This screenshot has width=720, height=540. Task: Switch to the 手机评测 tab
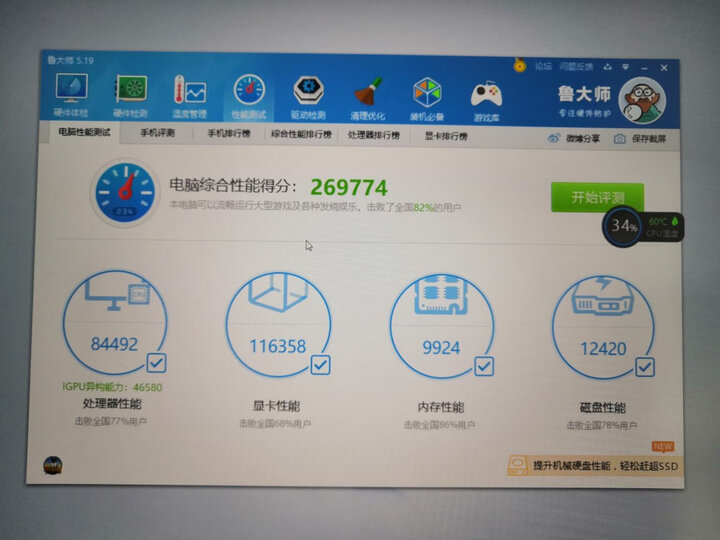click(x=157, y=133)
